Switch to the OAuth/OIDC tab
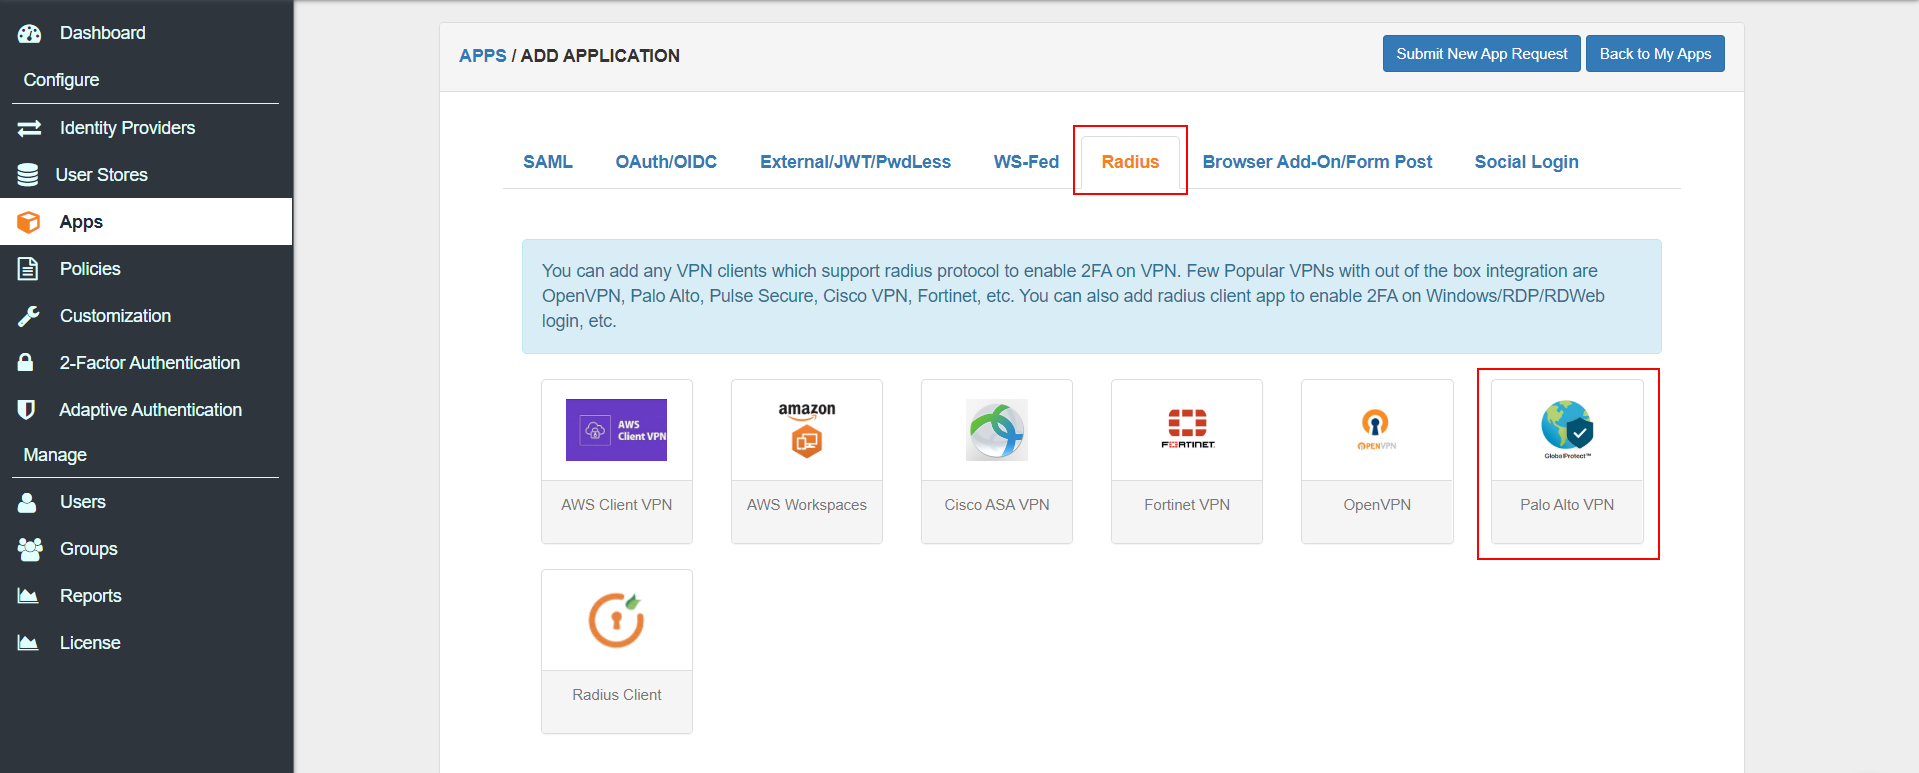Viewport: 1919px width, 773px height. tap(666, 162)
